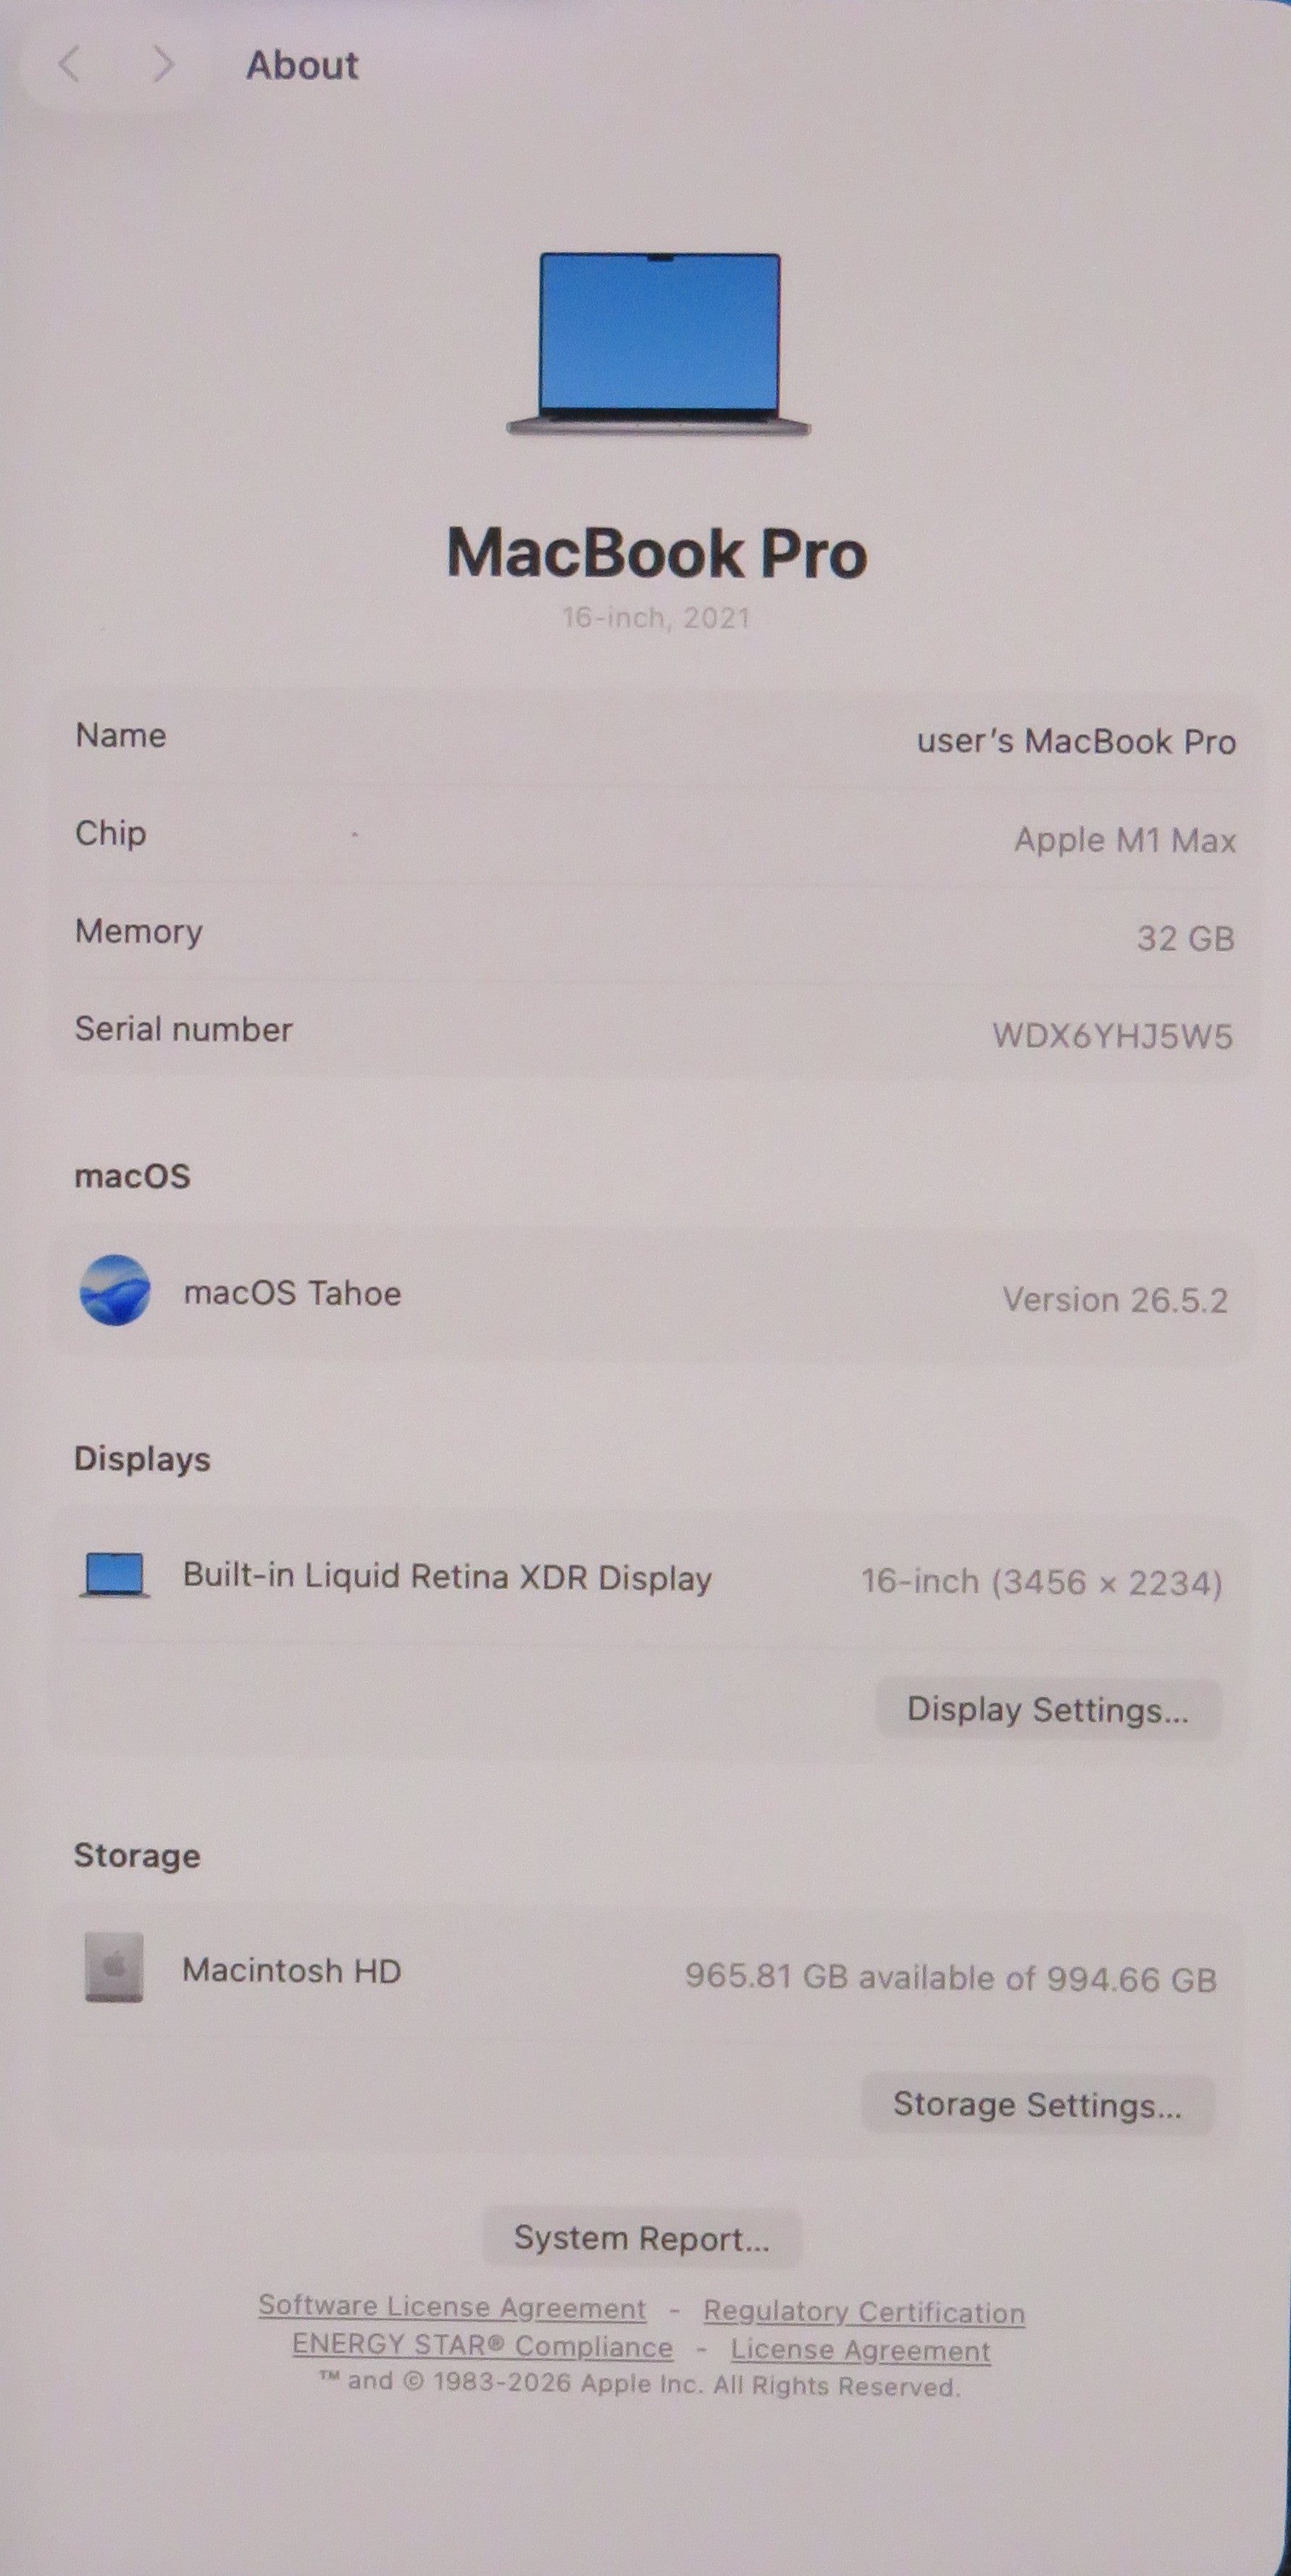The image size is (1291, 2576).
Task: Click the serial number "WDX6YHJ5W5"
Action: coord(1112,1036)
